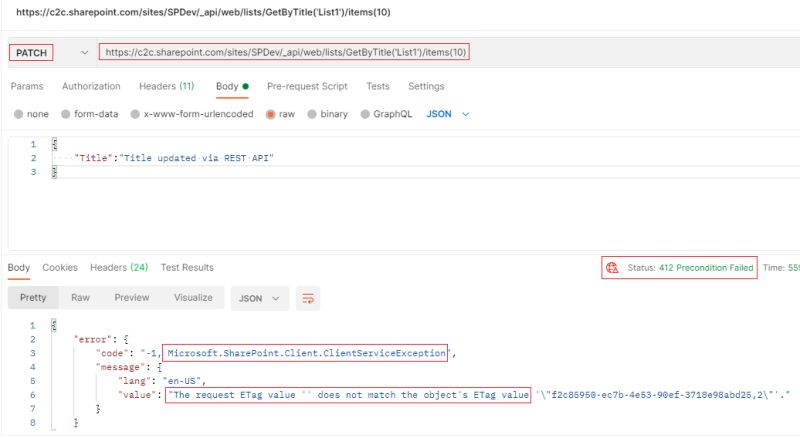This screenshot has height=438, width=800.
Task: Switch to the Test Results tab
Action: [187, 267]
